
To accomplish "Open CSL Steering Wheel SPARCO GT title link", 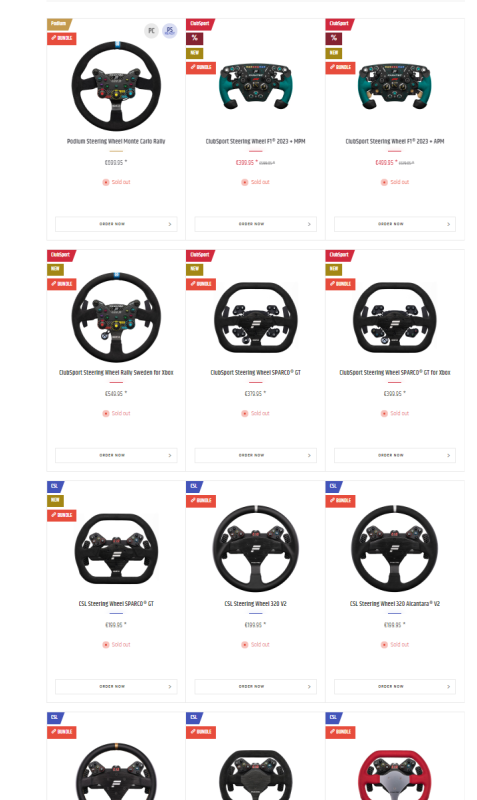I will point(116,604).
